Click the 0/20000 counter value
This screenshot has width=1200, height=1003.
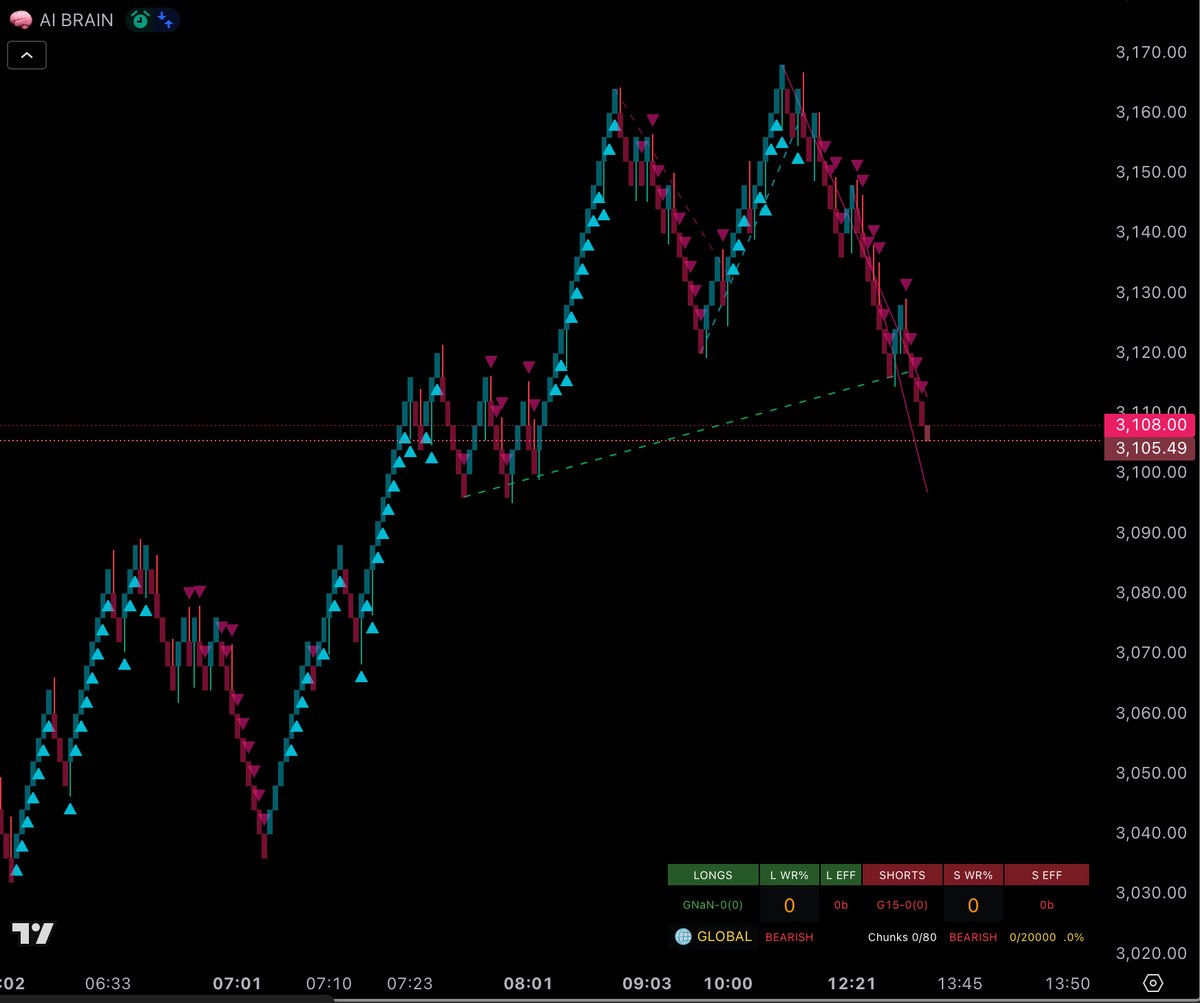pyautogui.click(x=1031, y=937)
